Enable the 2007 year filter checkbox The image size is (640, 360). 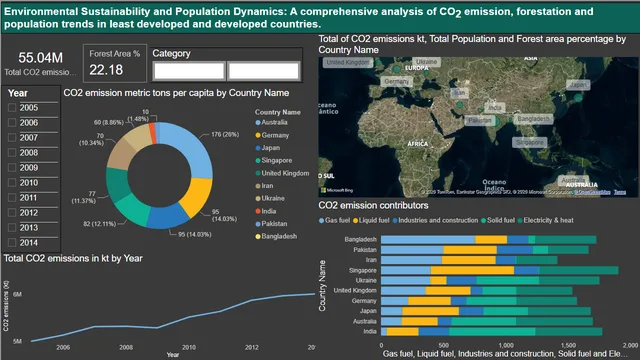(x=12, y=138)
